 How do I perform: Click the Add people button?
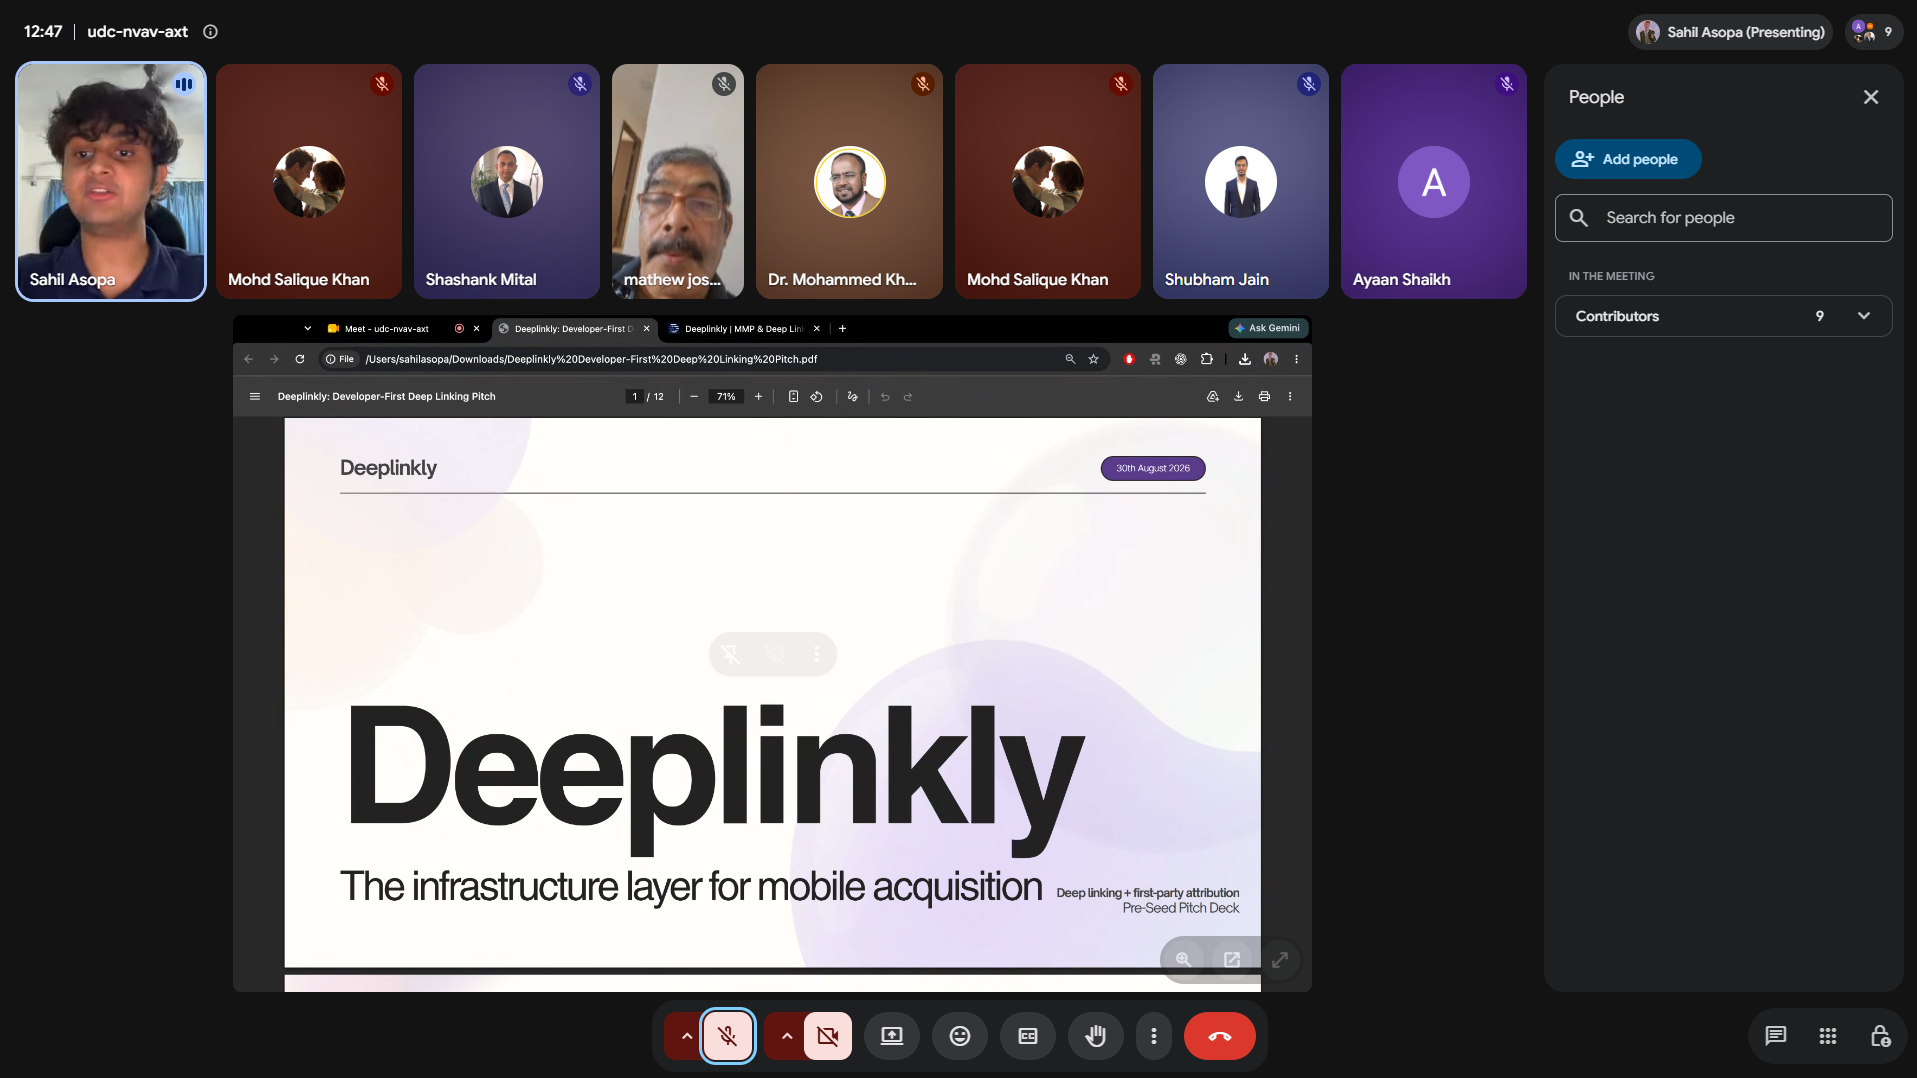point(1628,159)
